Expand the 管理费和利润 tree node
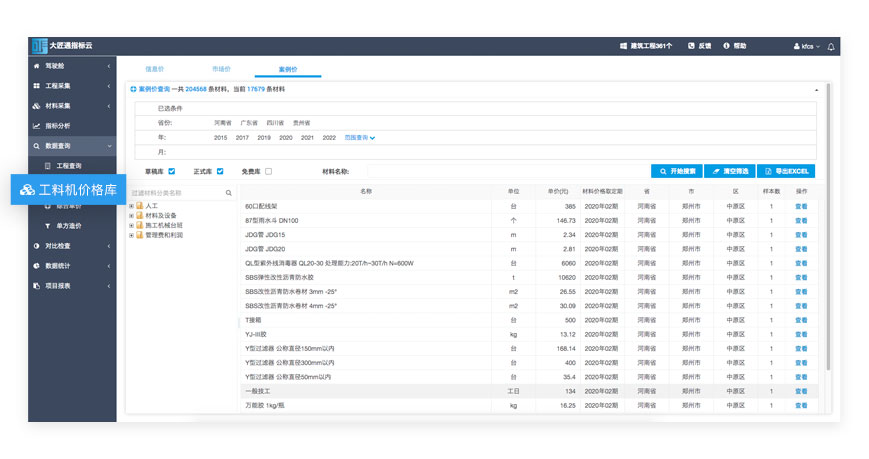 point(131,236)
